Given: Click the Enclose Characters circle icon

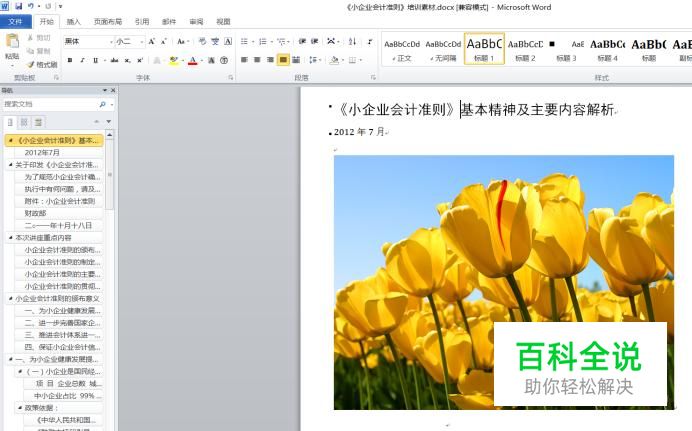Looking at the screenshot, I should click(x=224, y=60).
